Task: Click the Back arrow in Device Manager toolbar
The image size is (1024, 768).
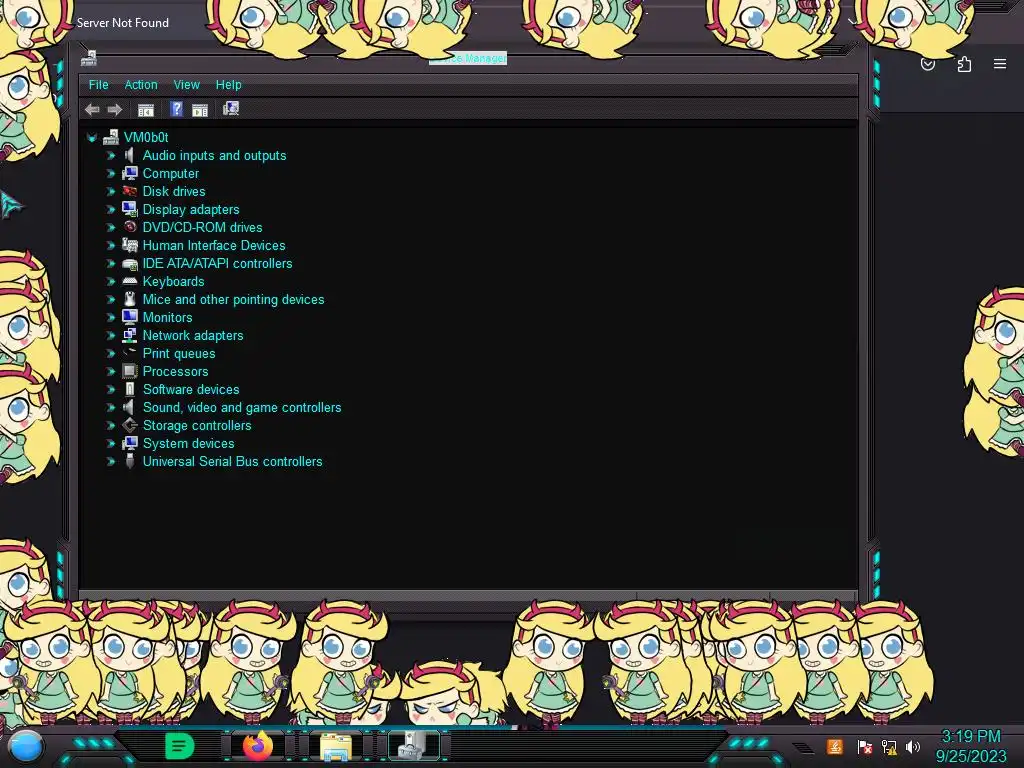Action: (x=92, y=110)
